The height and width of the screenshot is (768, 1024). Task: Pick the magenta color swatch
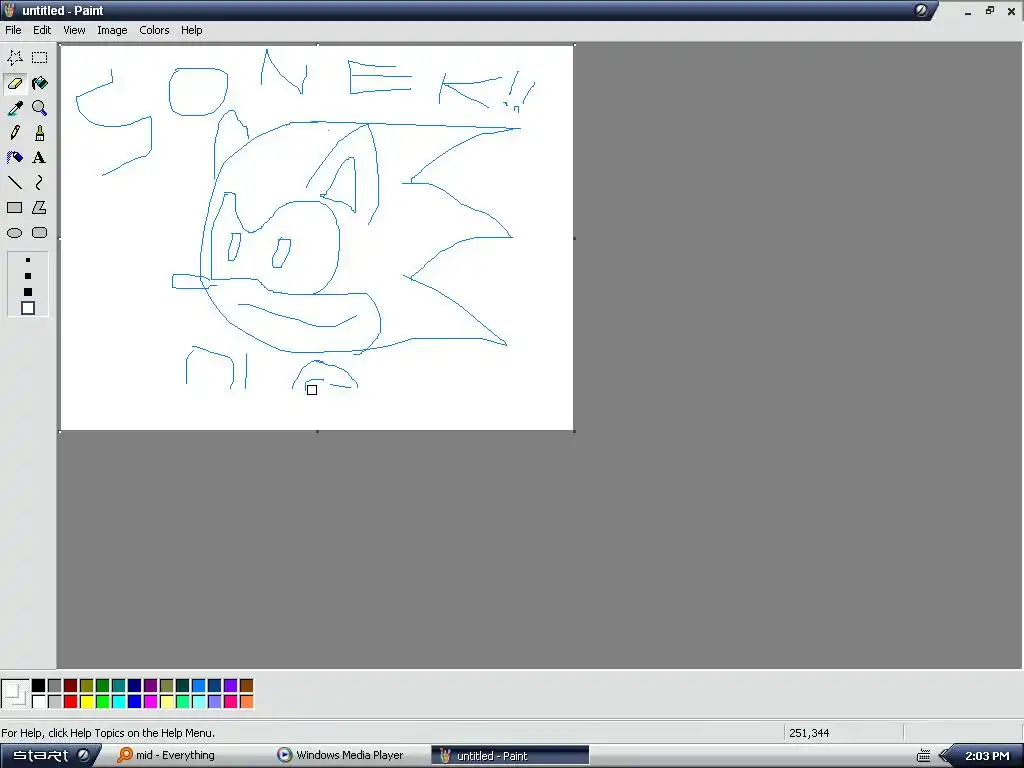[150, 701]
